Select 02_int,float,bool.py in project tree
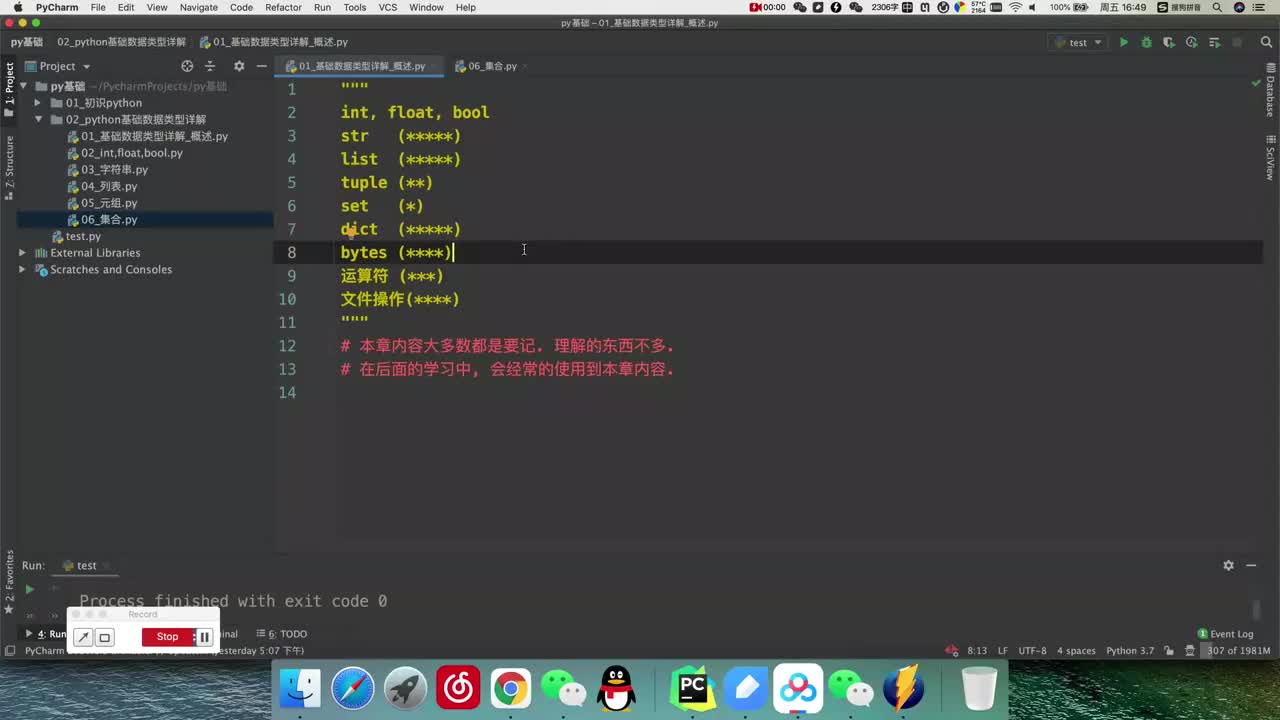Screen dimensions: 1280x720 [x=132, y=153]
